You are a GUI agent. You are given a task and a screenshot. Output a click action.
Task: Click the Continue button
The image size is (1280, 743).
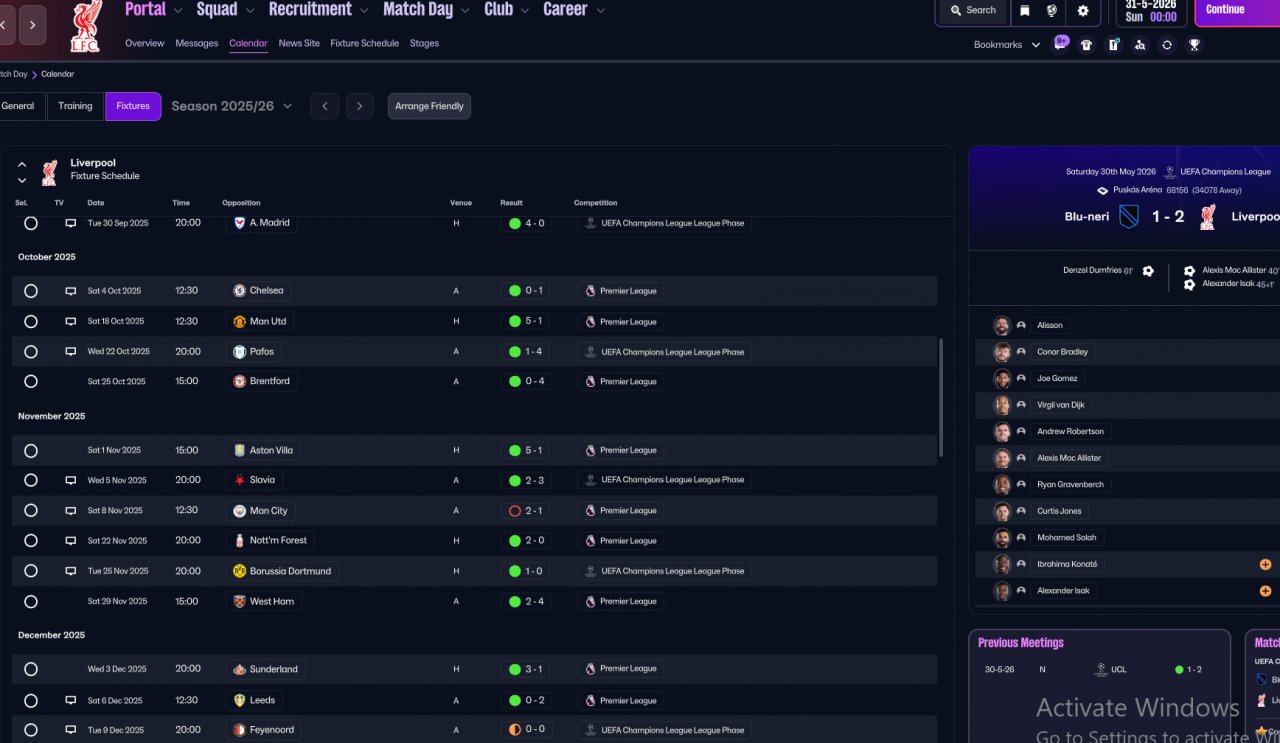1237,11
